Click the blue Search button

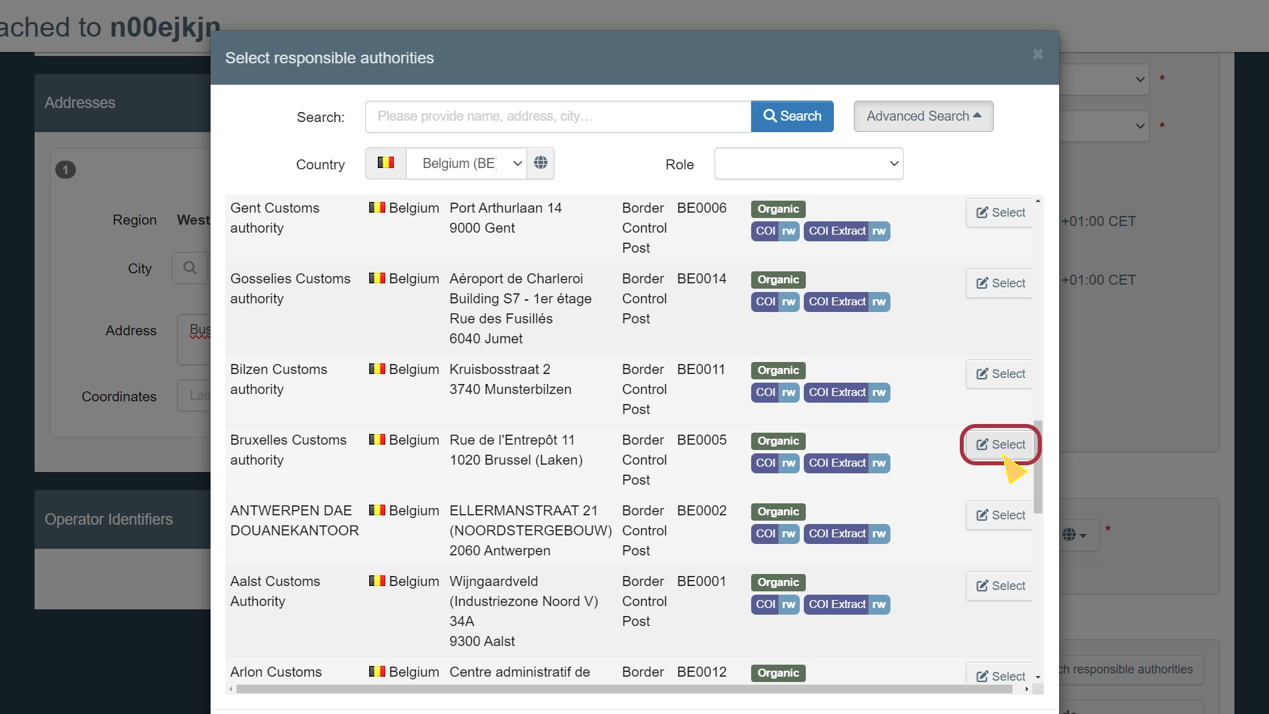pyautogui.click(x=792, y=116)
